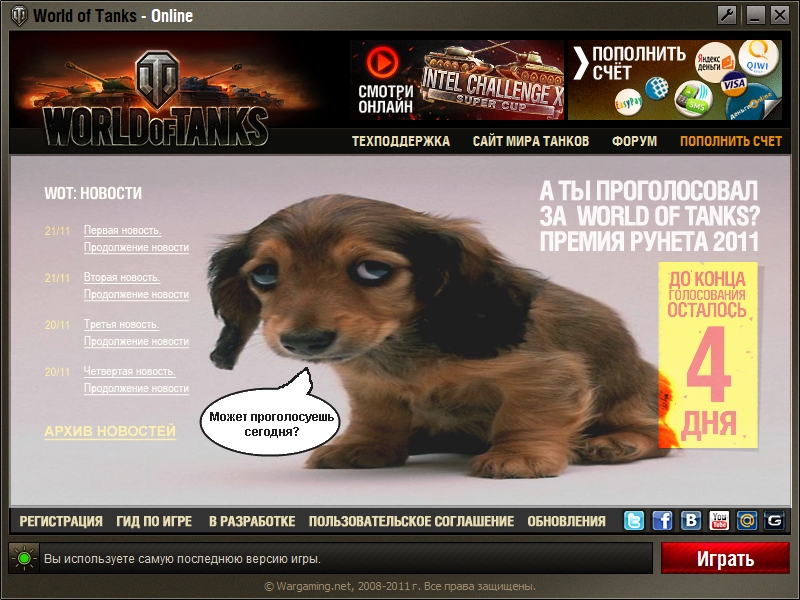
Task: Open ПОЛЬЗОВАТЕЛЬСКОЕ СОГЛАШЕНИЕ in bottom menu
Action: [x=411, y=521]
